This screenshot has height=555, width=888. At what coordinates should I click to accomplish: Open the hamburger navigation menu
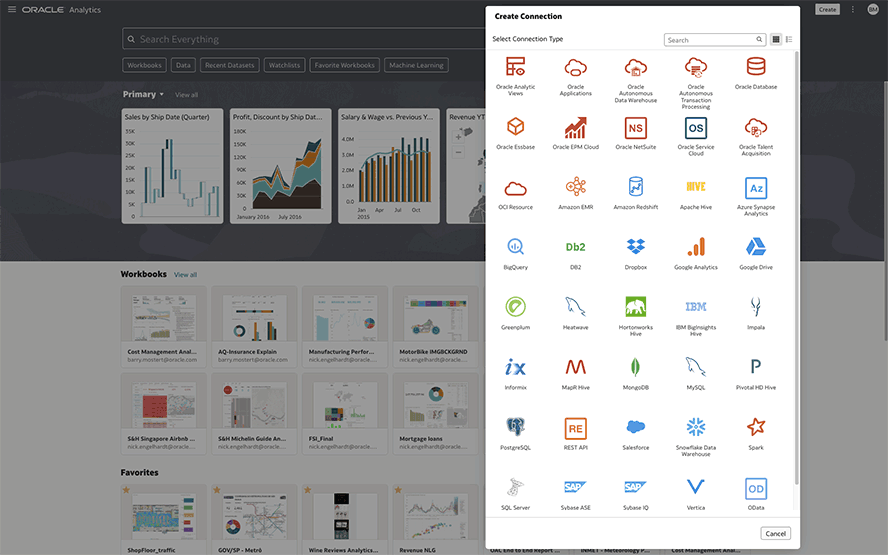(x=11, y=9)
